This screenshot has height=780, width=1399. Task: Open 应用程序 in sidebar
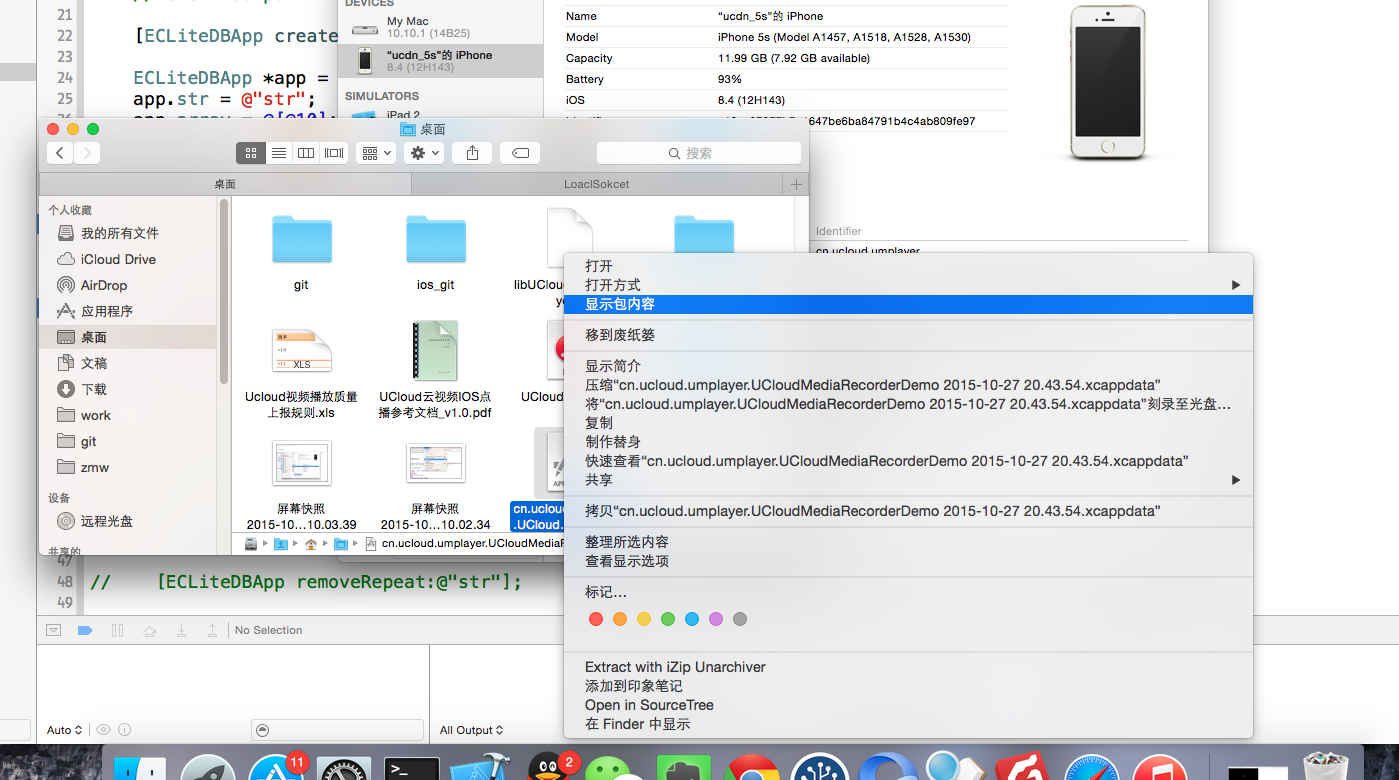[107, 311]
